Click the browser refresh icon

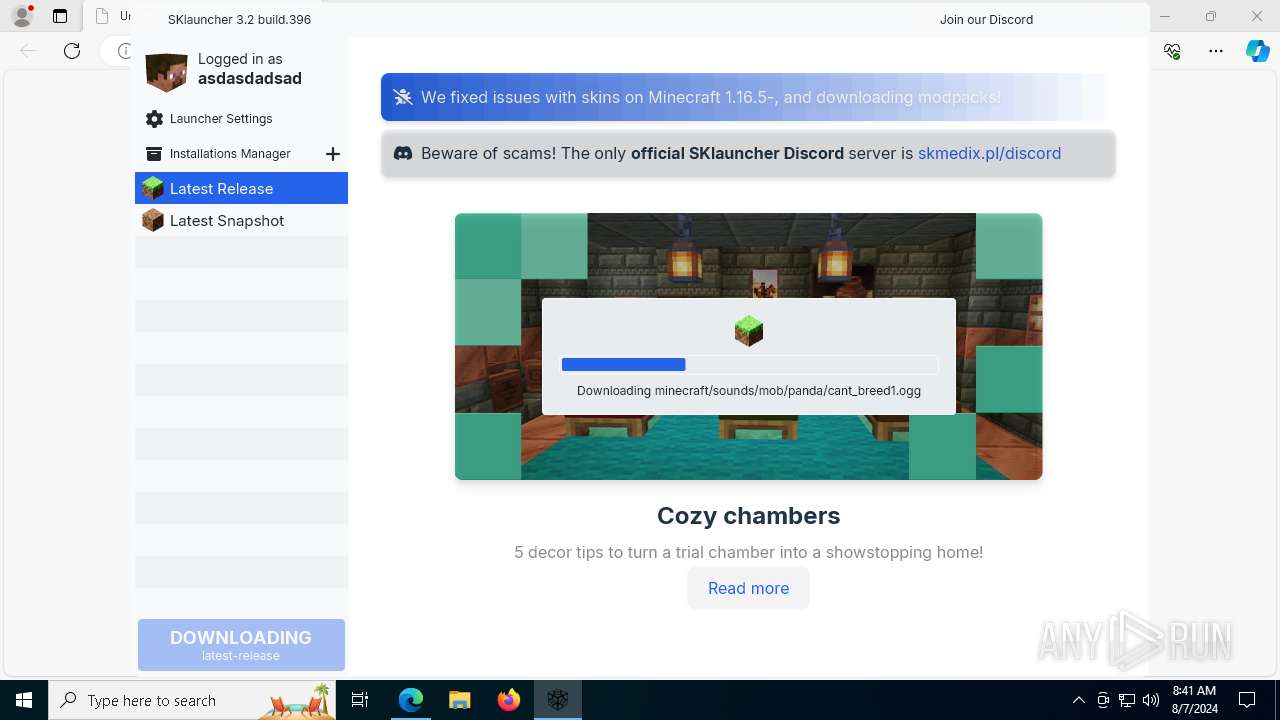click(x=72, y=51)
